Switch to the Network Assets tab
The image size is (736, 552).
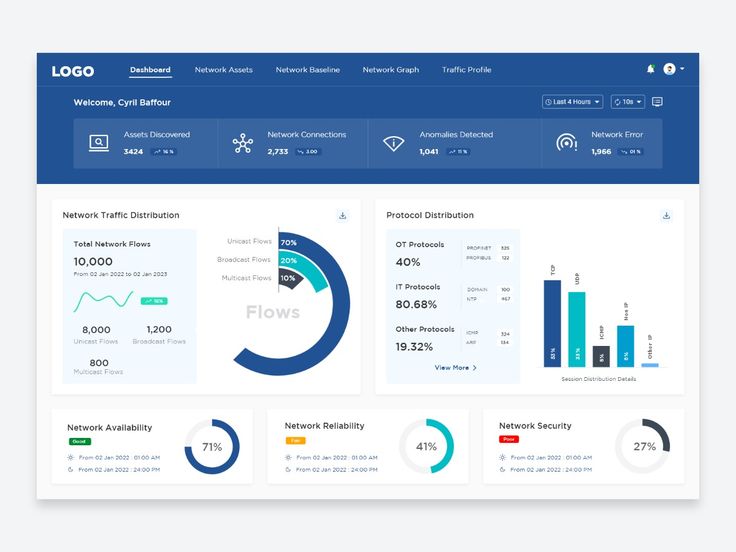coord(223,70)
